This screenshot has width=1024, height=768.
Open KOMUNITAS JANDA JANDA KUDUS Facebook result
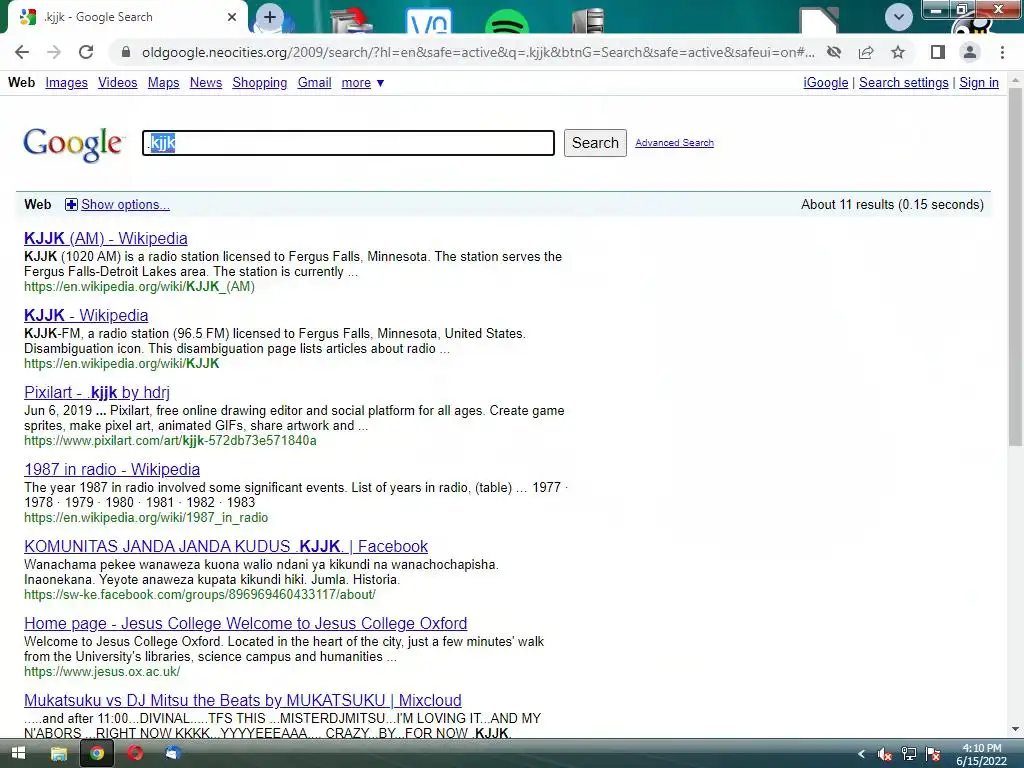tap(226, 547)
